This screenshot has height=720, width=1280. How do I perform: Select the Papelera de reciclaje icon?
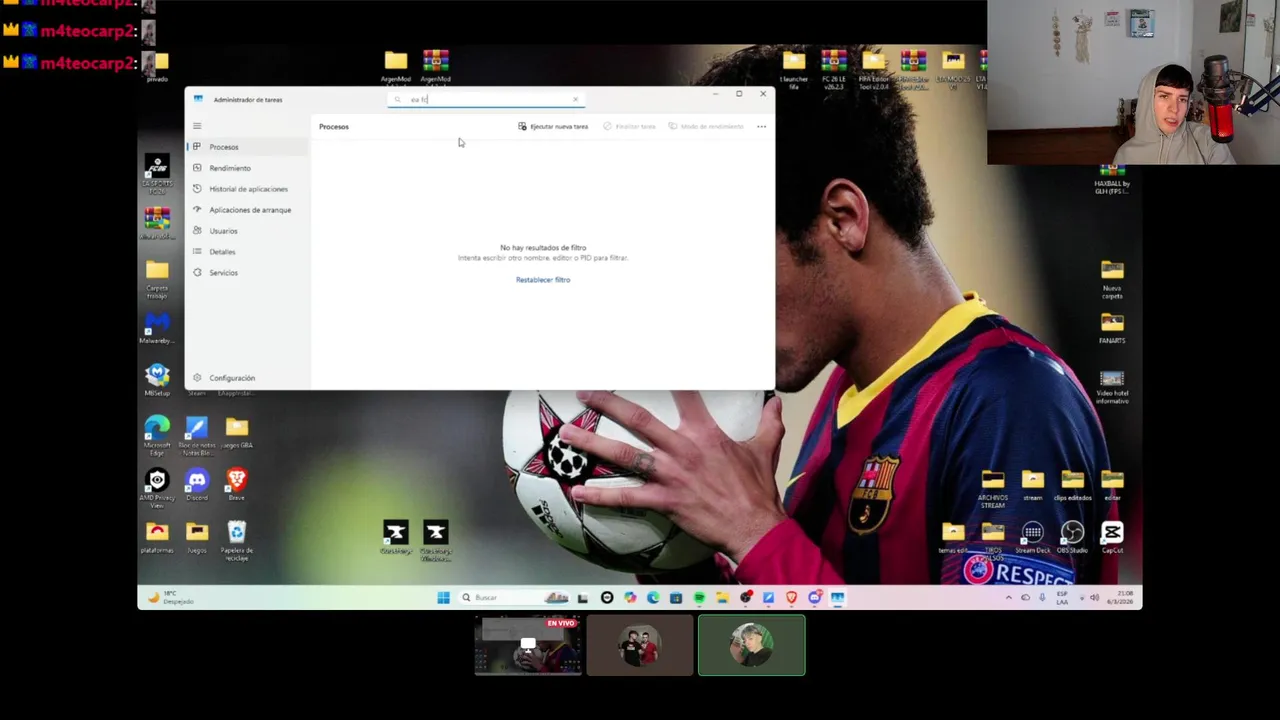pyautogui.click(x=237, y=541)
